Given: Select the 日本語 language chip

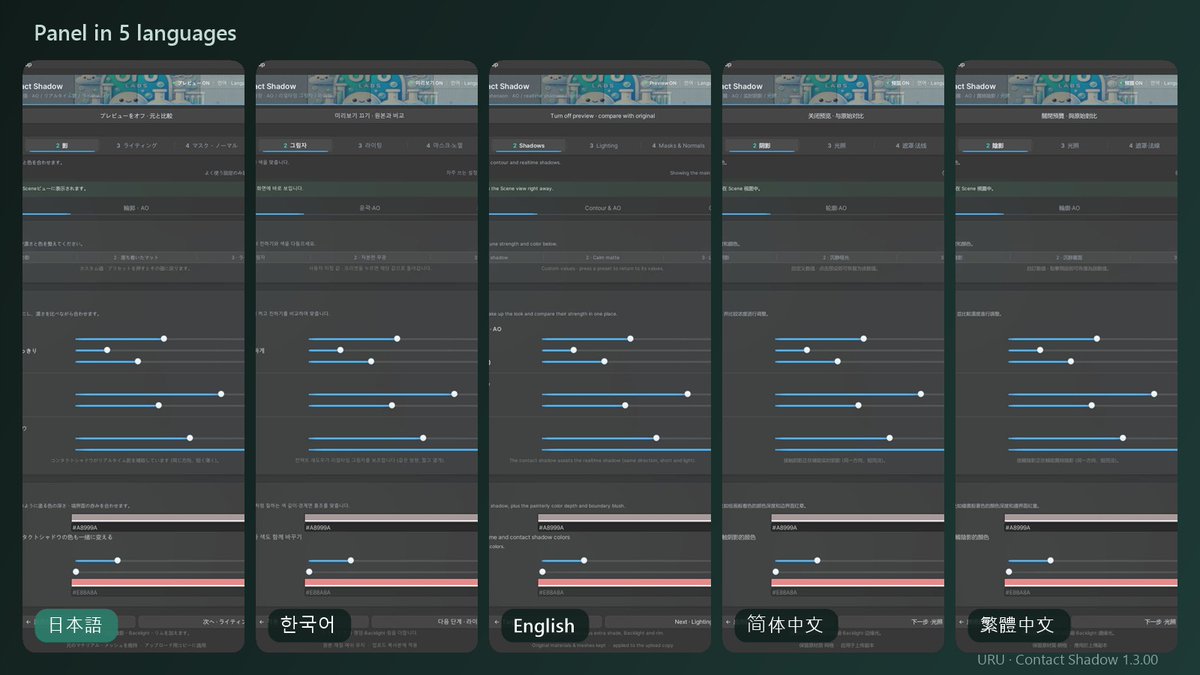Looking at the screenshot, I should click(76, 625).
